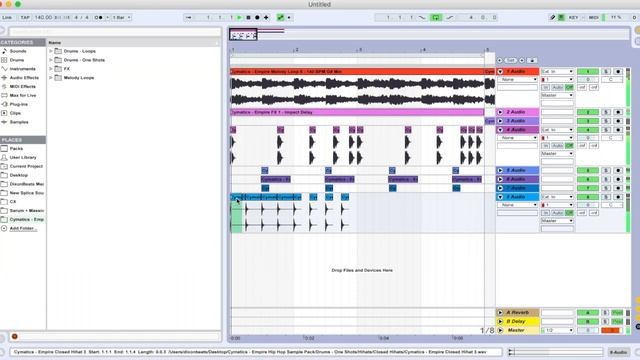Click Add Folder link
Image resolution: width=640 pixels, height=360 pixels.
pos(23,229)
